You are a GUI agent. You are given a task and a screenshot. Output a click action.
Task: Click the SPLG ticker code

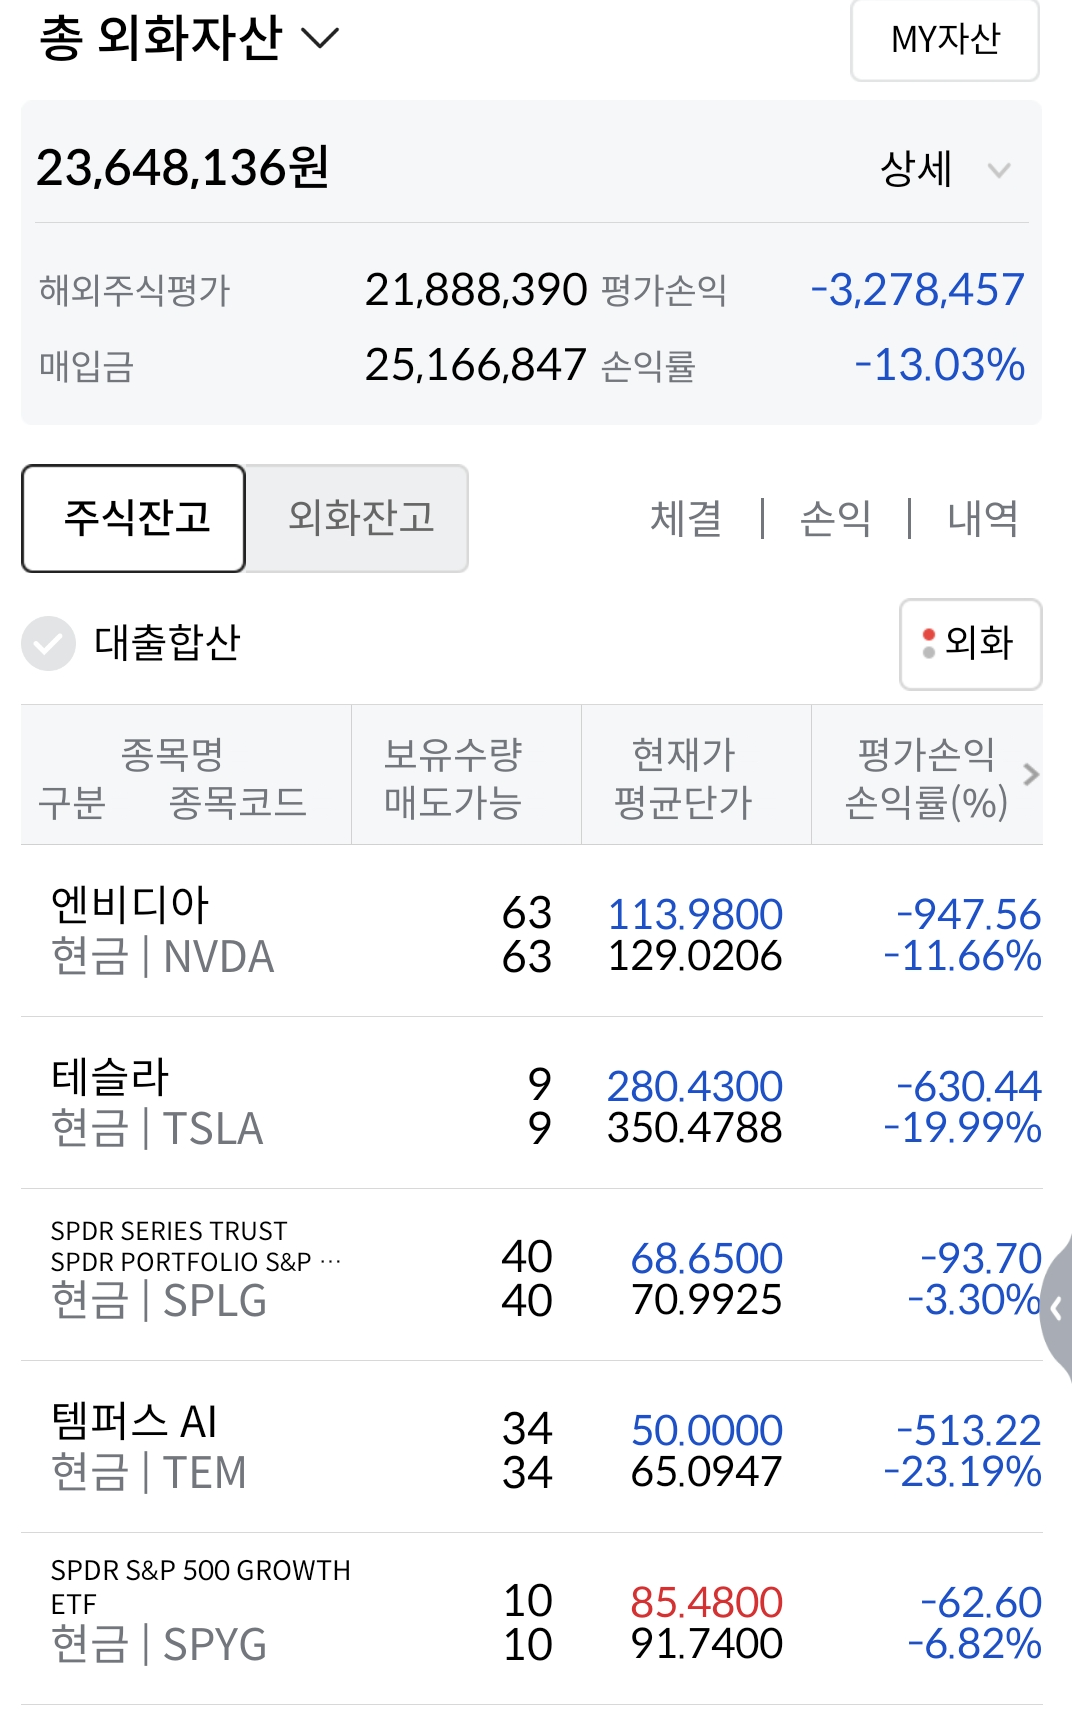pos(215,1301)
